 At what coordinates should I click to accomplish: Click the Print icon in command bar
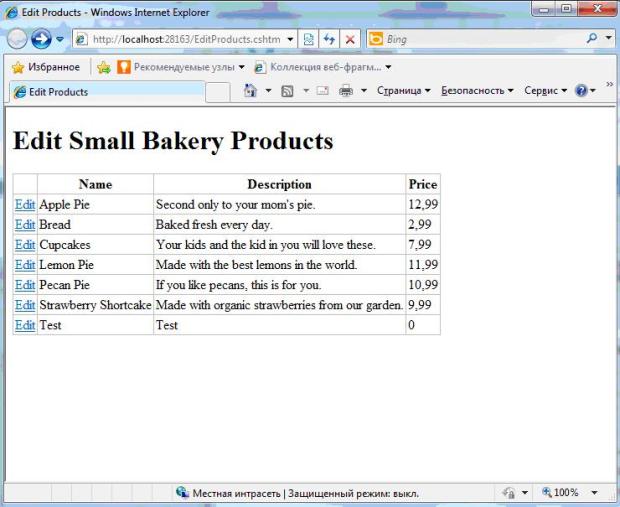pos(346,91)
